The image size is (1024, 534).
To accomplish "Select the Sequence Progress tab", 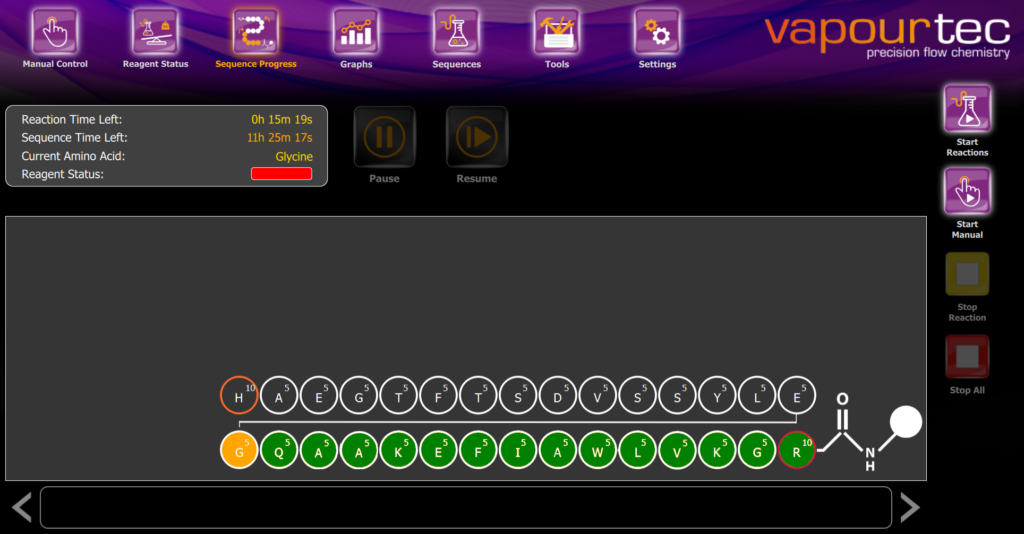I will pos(256,32).
